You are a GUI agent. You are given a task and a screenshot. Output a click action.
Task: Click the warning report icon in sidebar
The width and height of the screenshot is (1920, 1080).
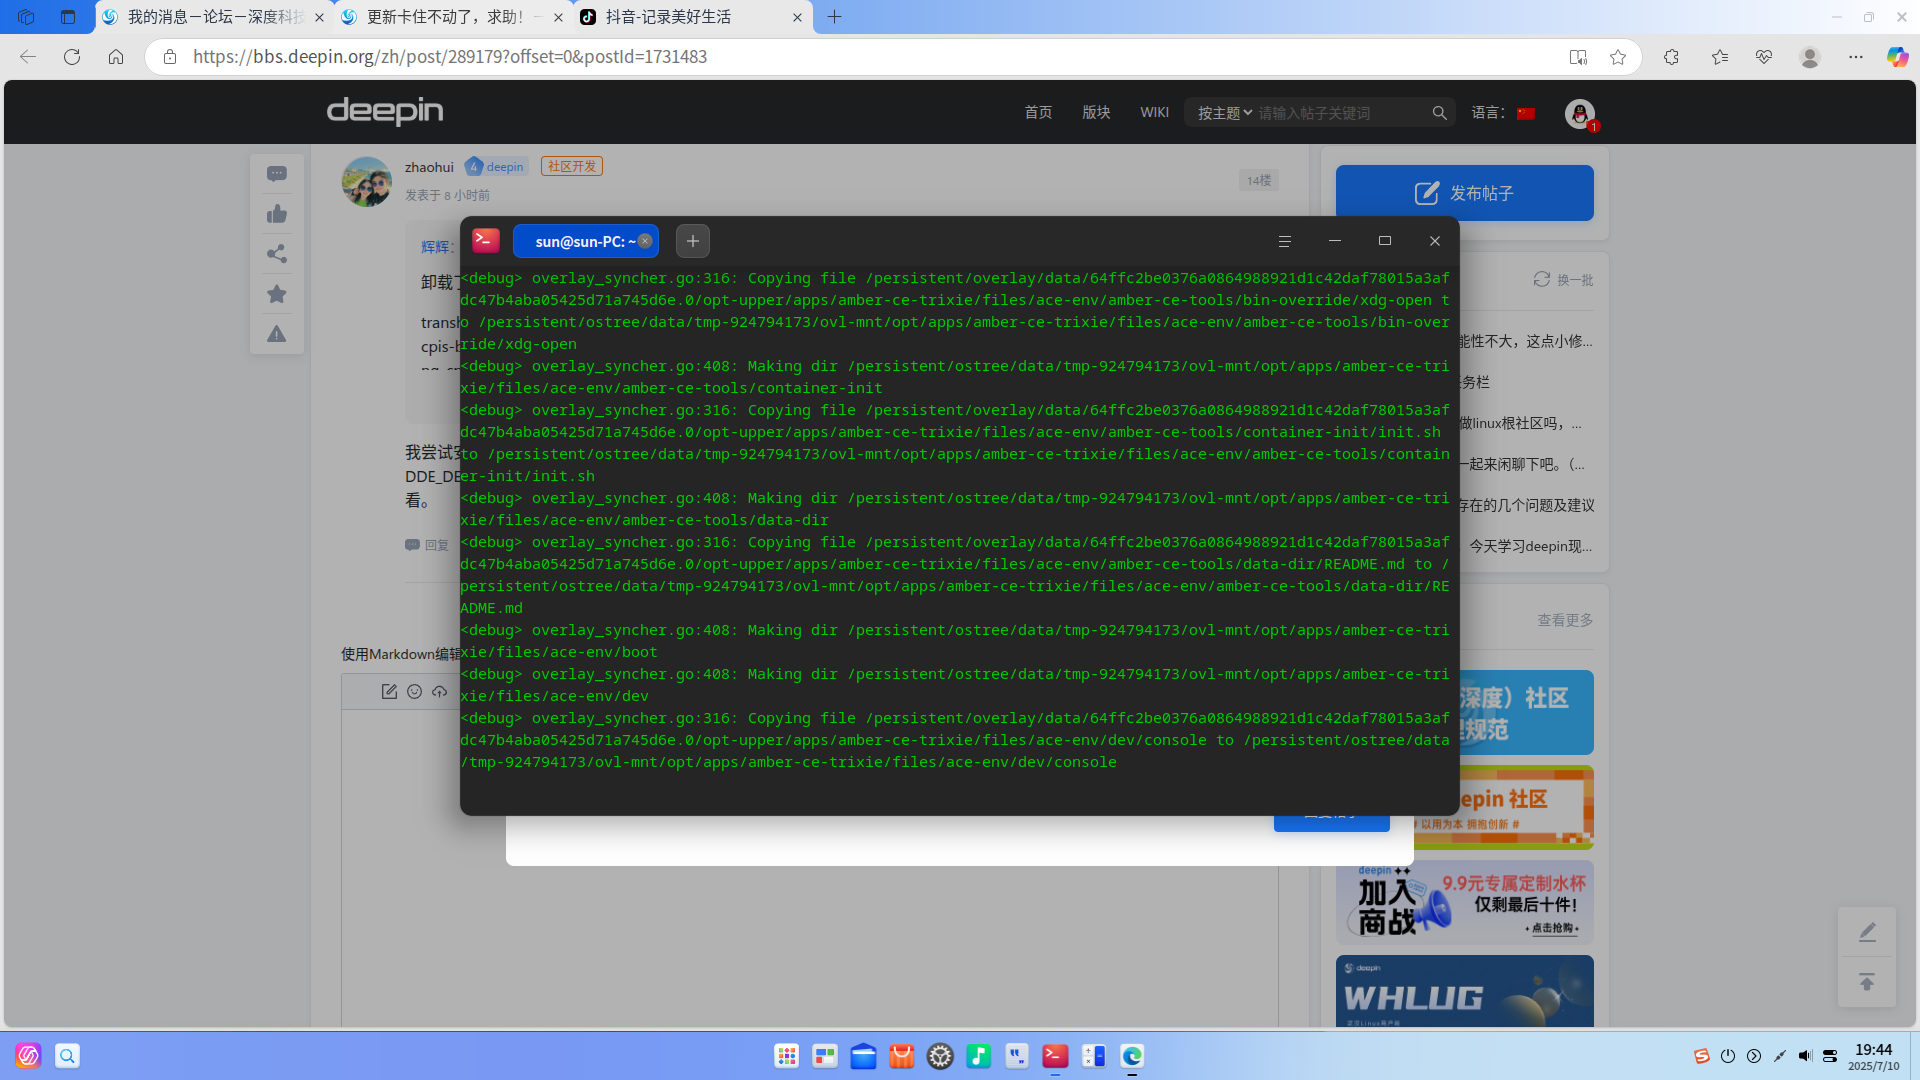click(277, 334)
